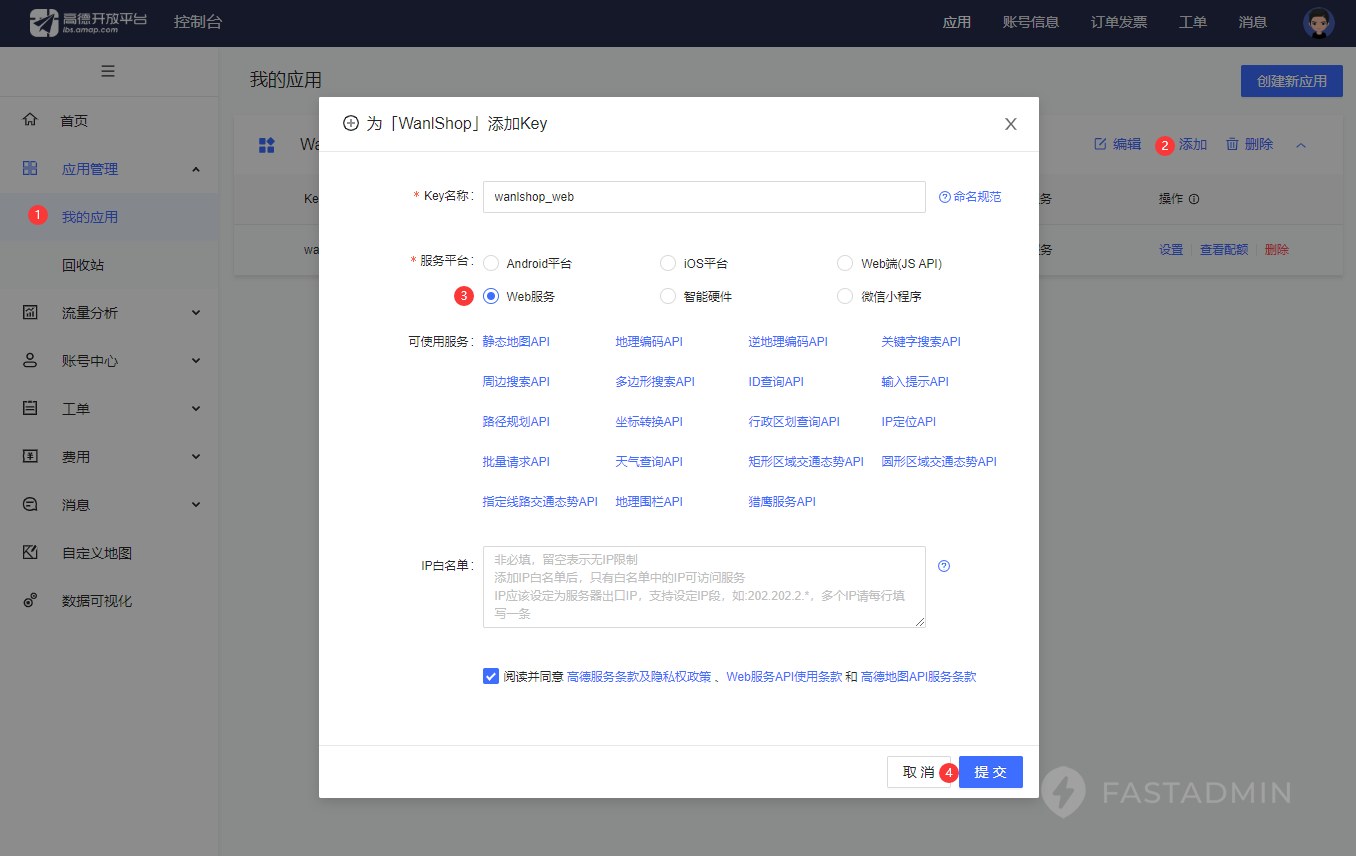The image size is (1356, 856).
Task: Open 高德地图API服务条款 link
Action: [918, 677]
